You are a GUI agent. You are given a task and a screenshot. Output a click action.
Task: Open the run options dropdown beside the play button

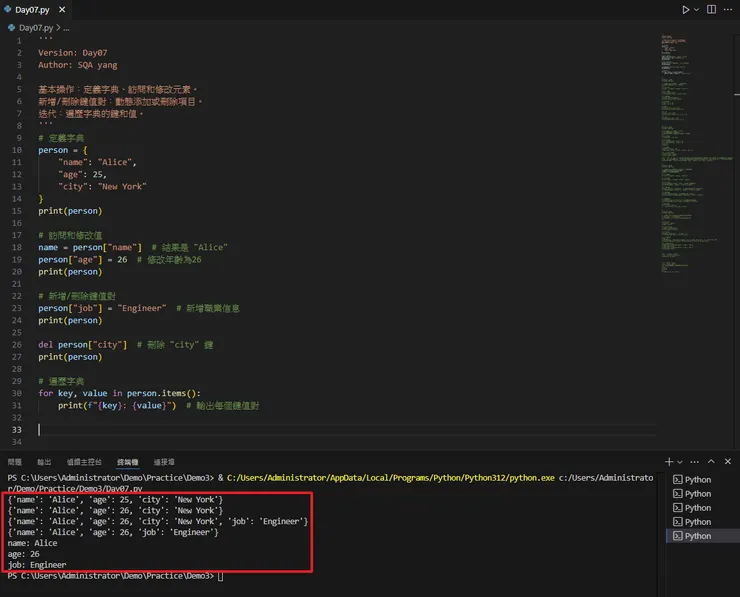click(x=696, y=9)
